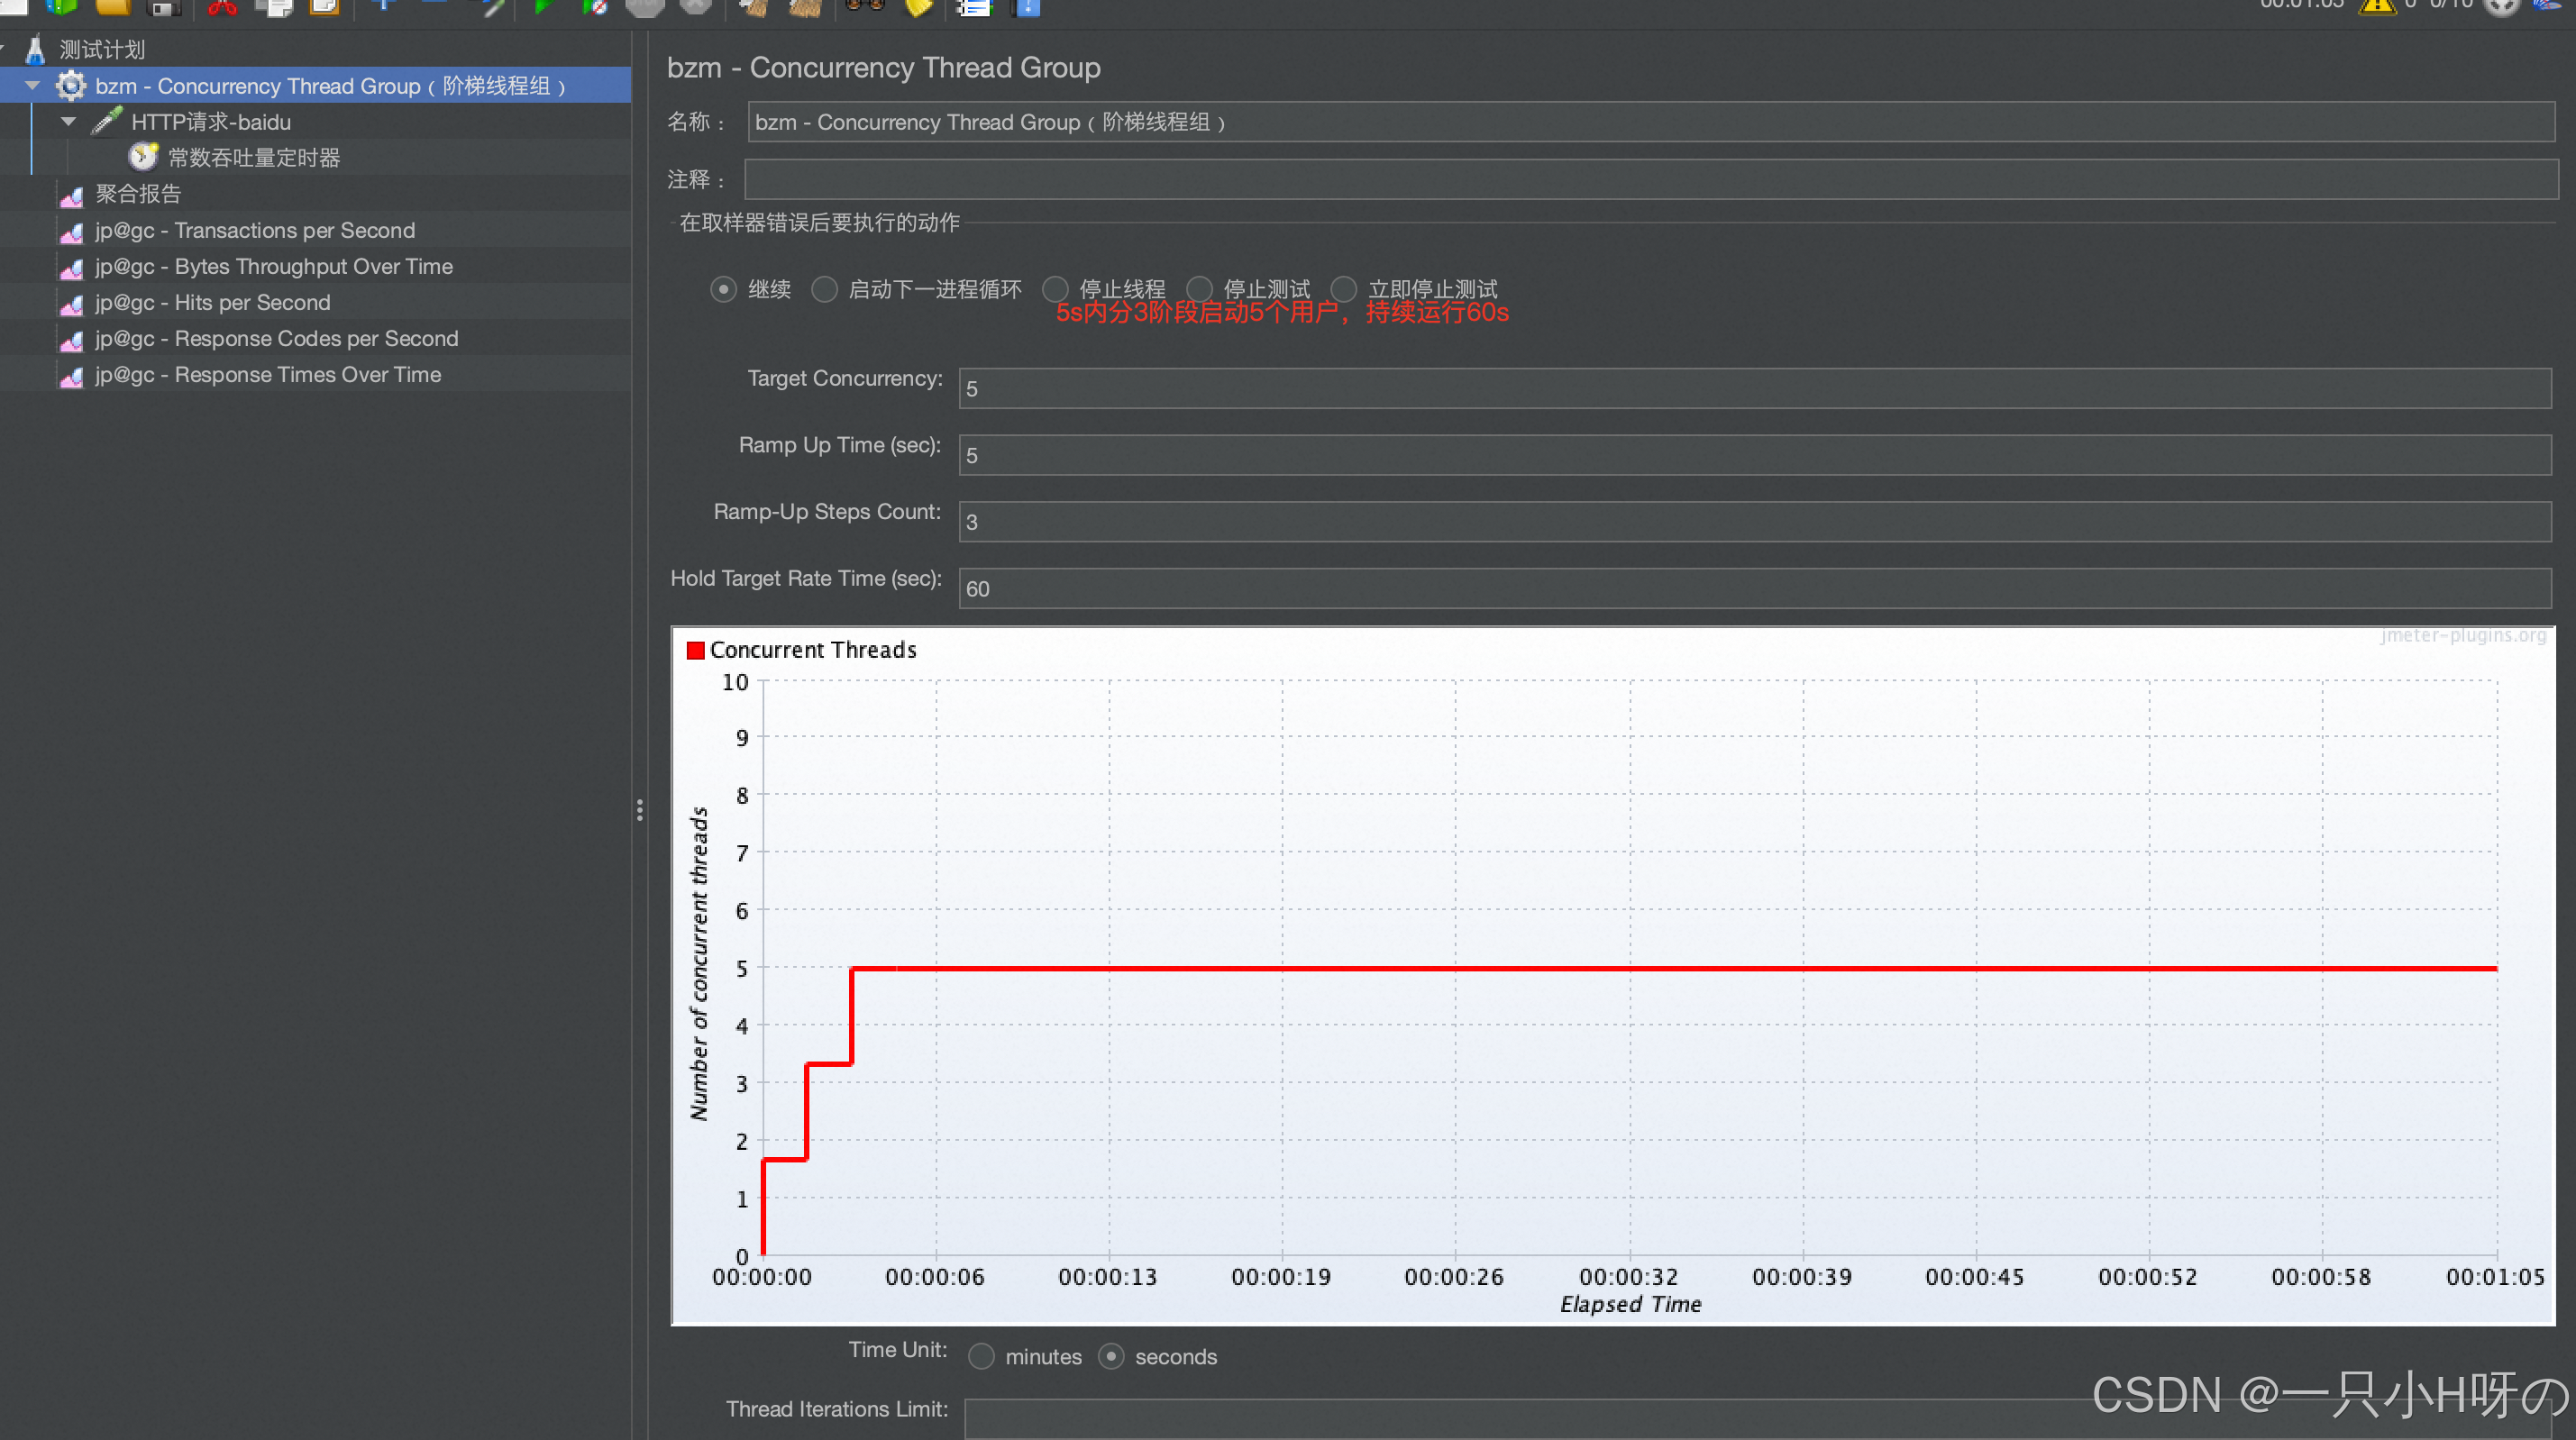Open the Function Helper list icon
This screenshot has height=1440, width=2576.
973,7
